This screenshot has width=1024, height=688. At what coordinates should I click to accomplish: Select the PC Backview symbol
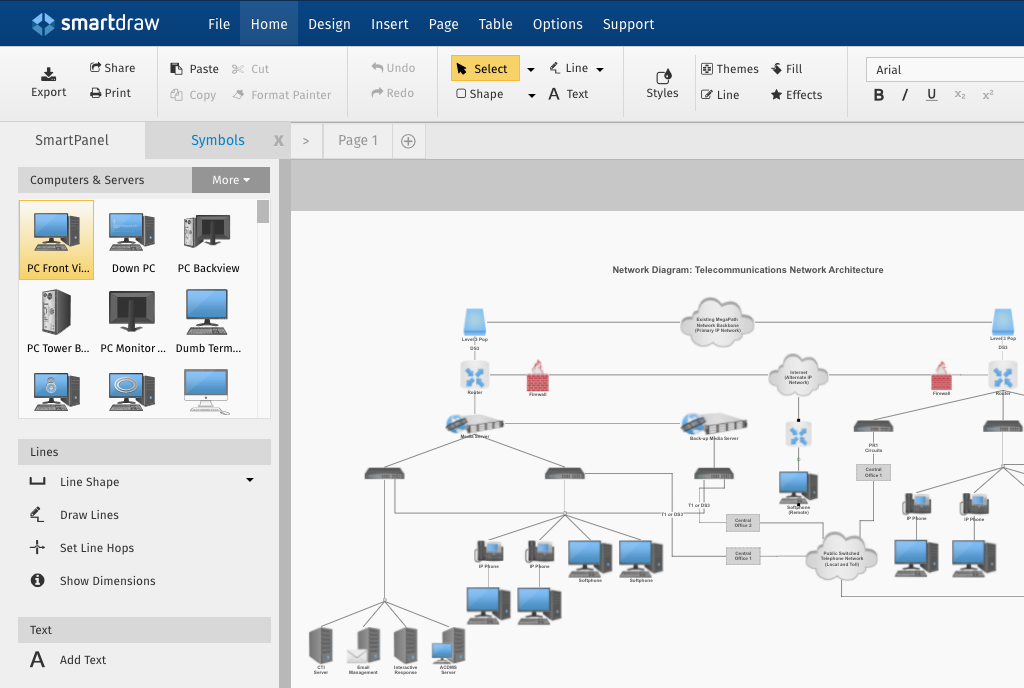208,240
